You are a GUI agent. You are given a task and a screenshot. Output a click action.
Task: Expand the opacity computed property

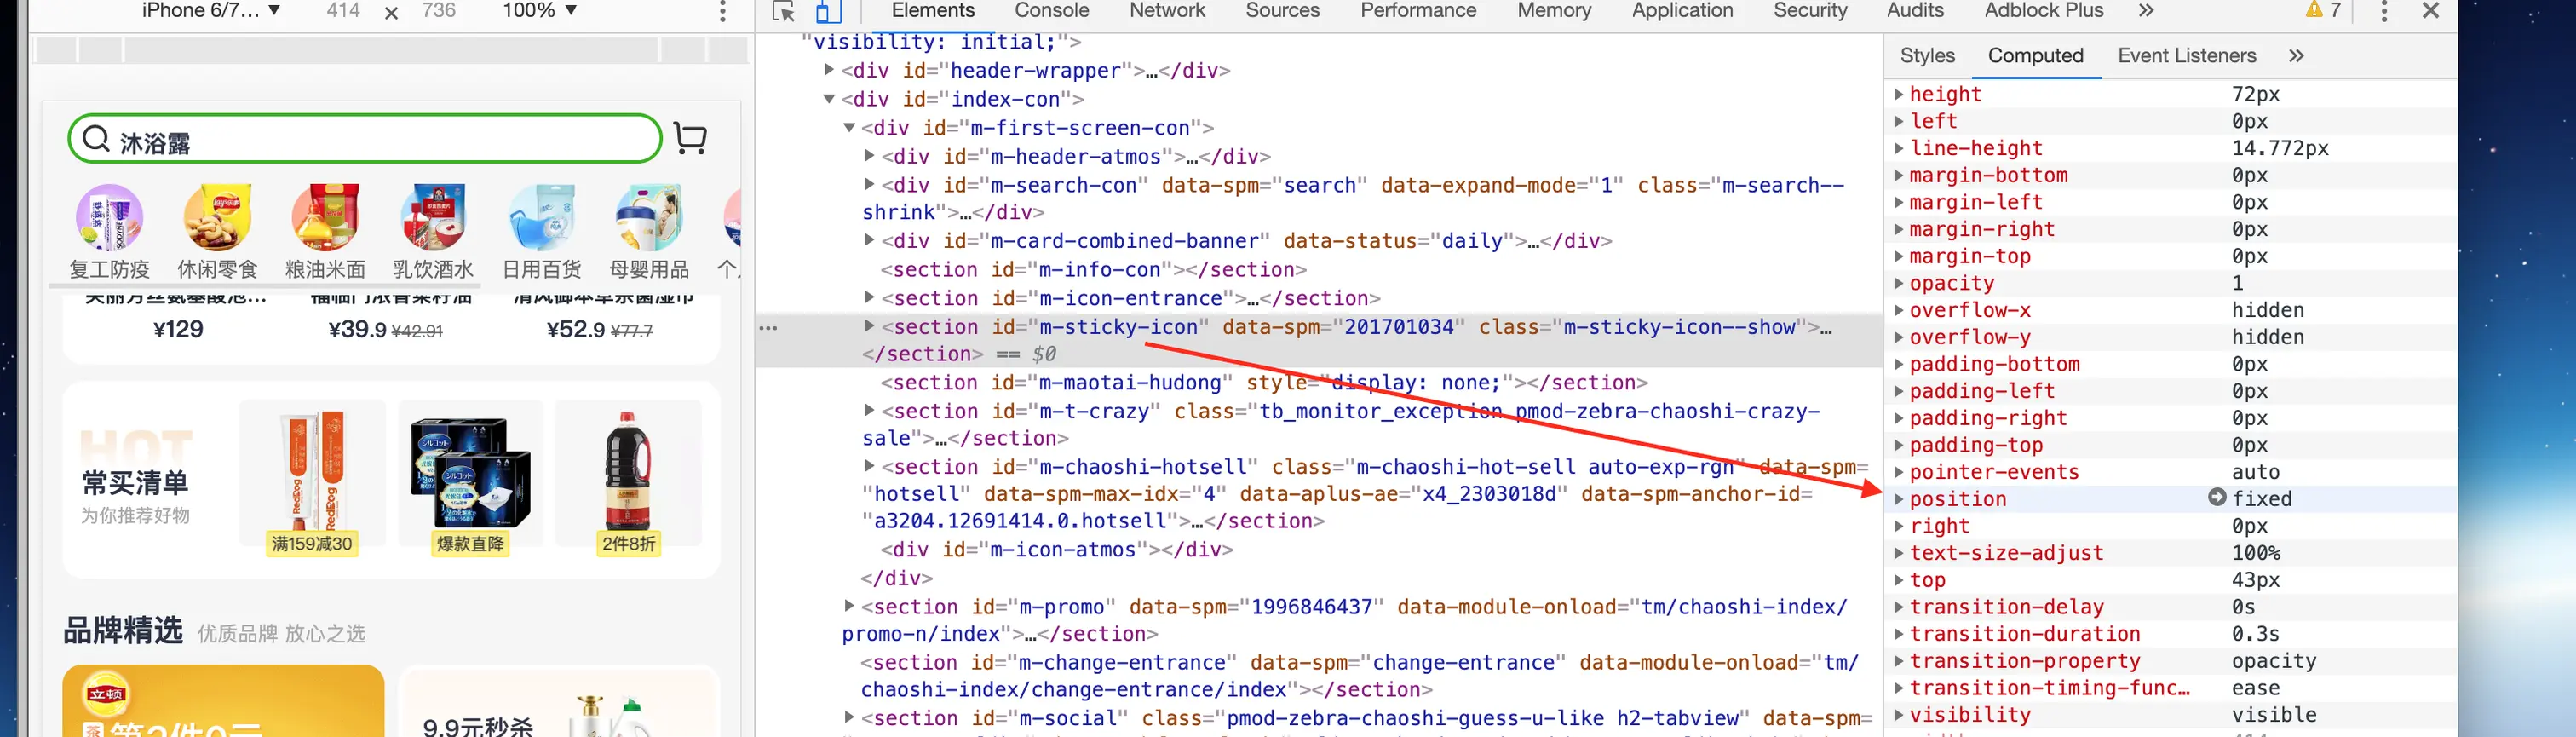tap(1897, 283)
